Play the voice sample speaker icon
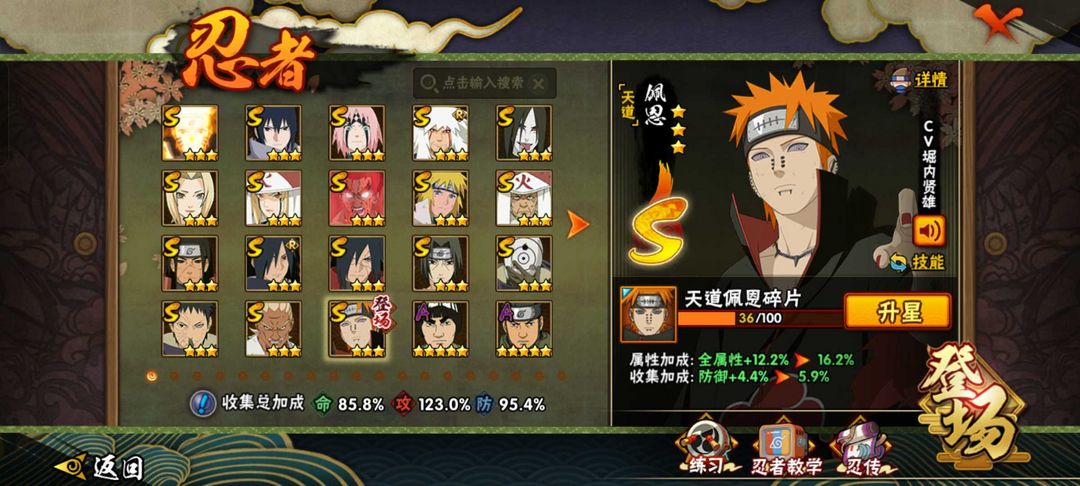This screenshot has width=1080, height=486. pyautogui.click(x=929, y=231)
